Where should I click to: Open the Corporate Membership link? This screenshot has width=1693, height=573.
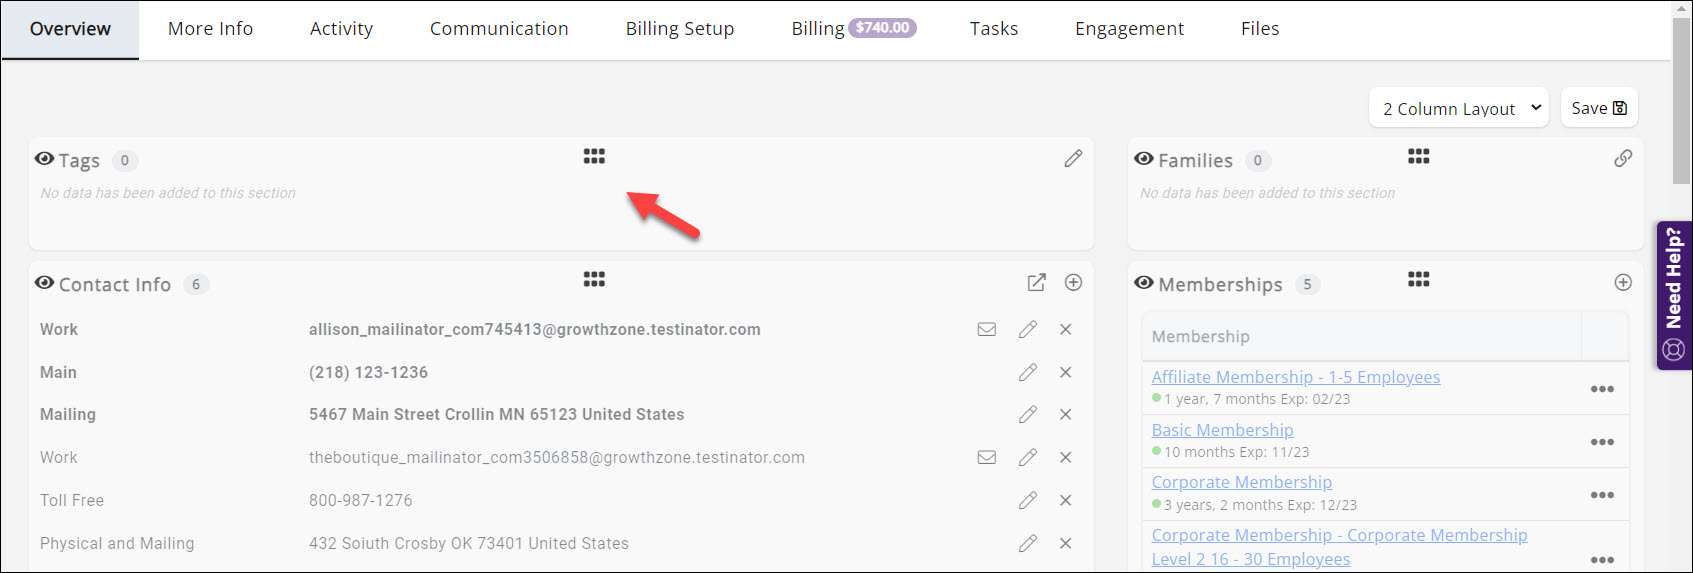[x=1241, y=482]
